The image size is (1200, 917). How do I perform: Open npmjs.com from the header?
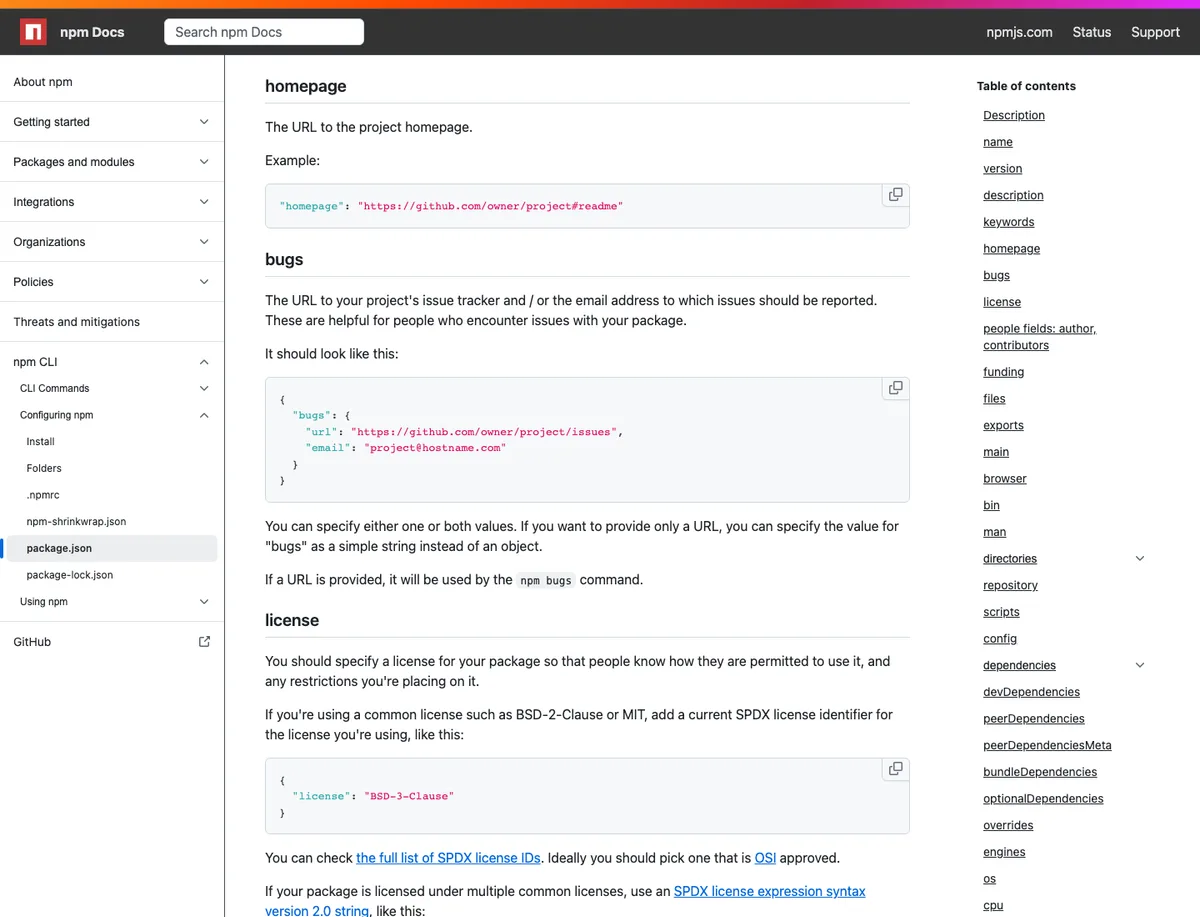click(x=1019, y=32)
